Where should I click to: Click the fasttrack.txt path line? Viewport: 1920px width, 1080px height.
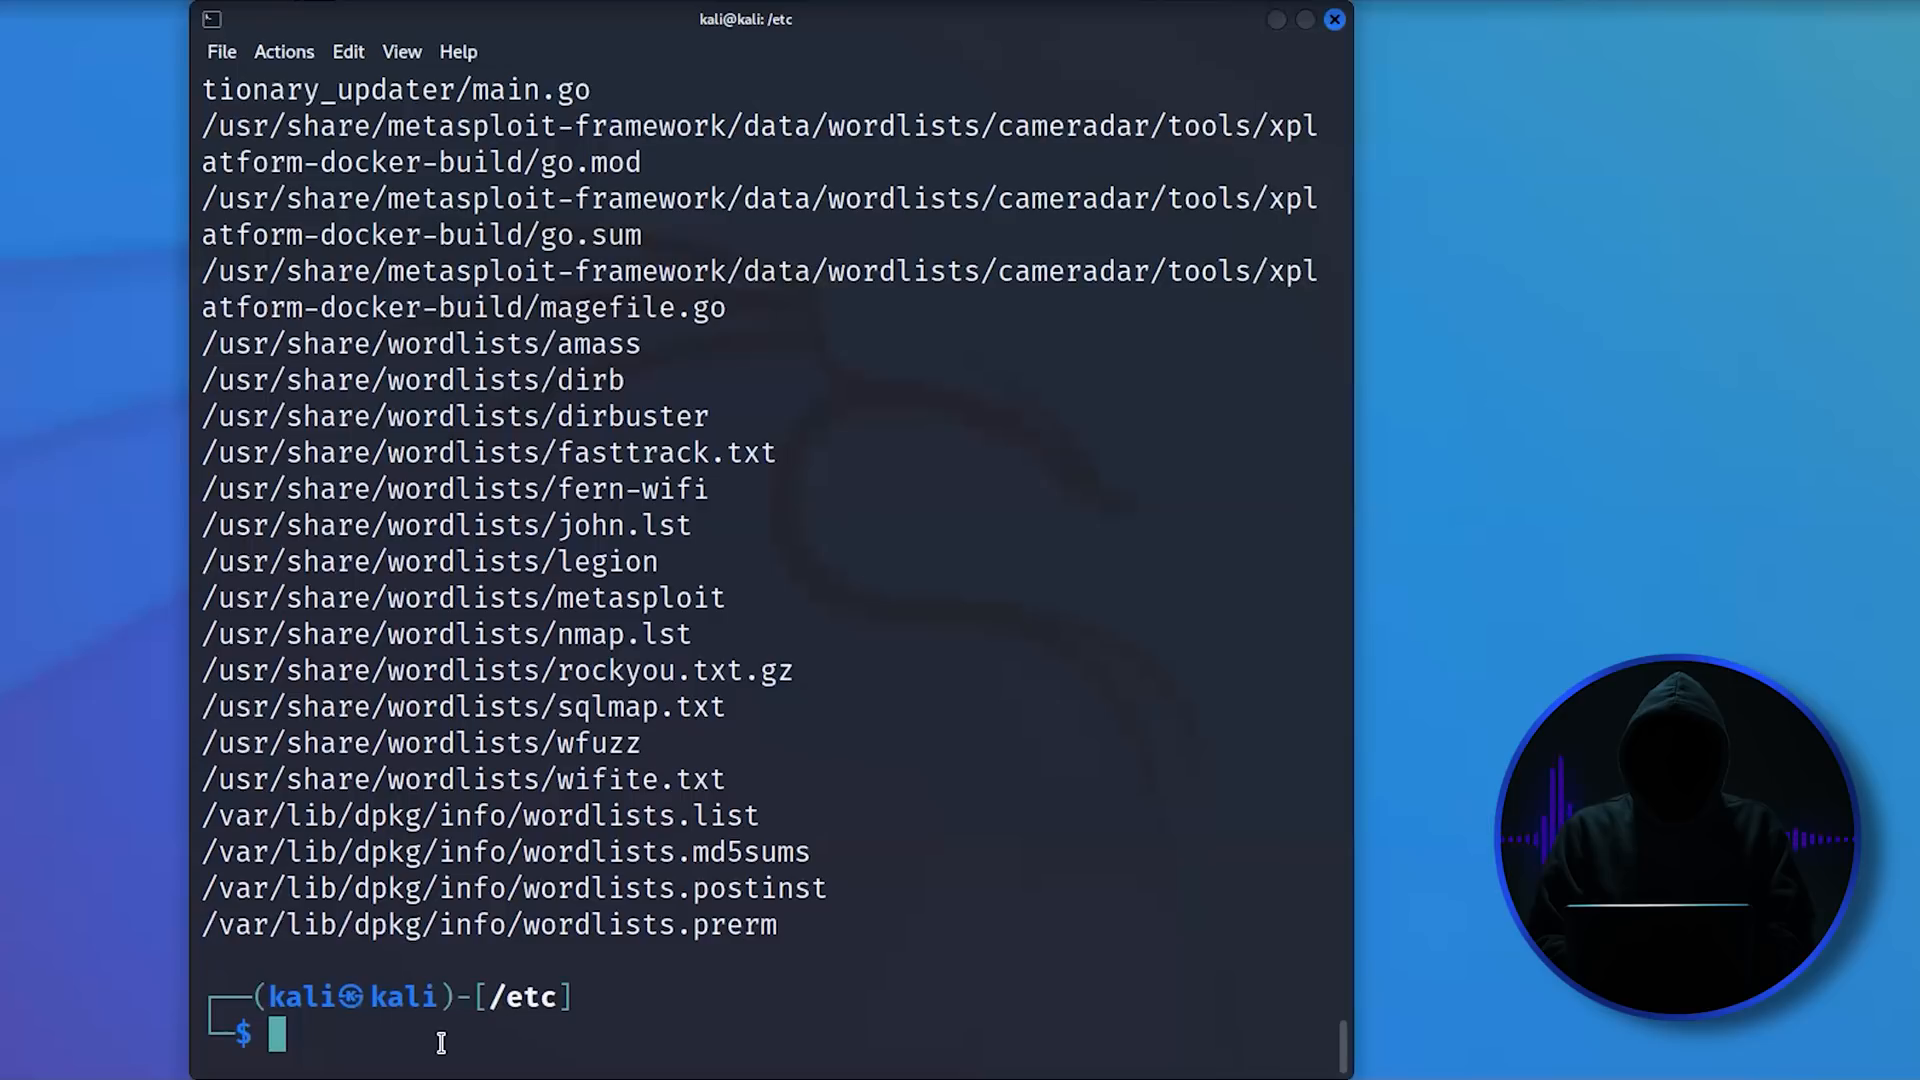[489, 453]
